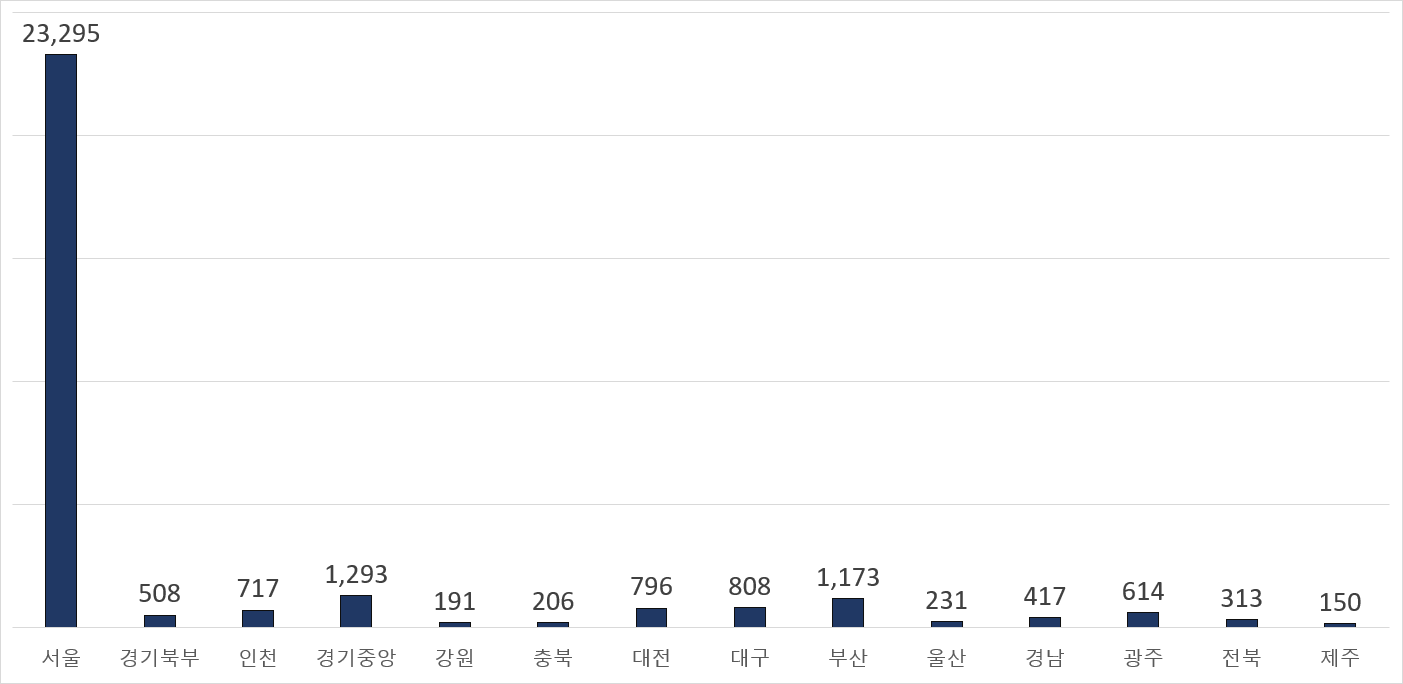Select the 508 data label
The width and height of the screenshot is (1403, 684).
pos(160,594)
